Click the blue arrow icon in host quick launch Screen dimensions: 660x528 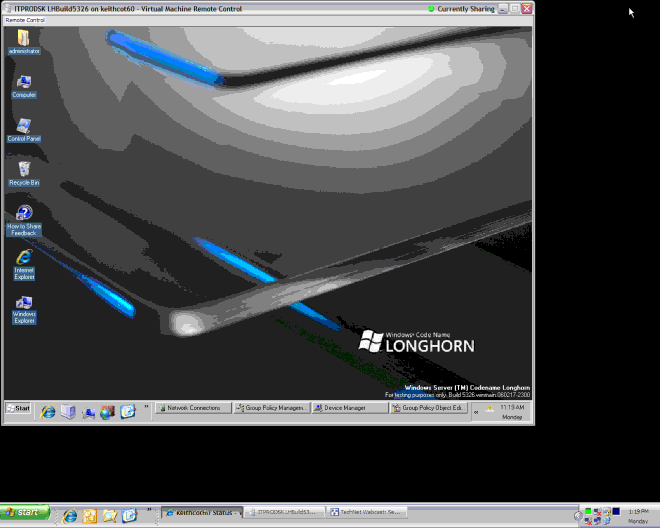click(130, 515)
